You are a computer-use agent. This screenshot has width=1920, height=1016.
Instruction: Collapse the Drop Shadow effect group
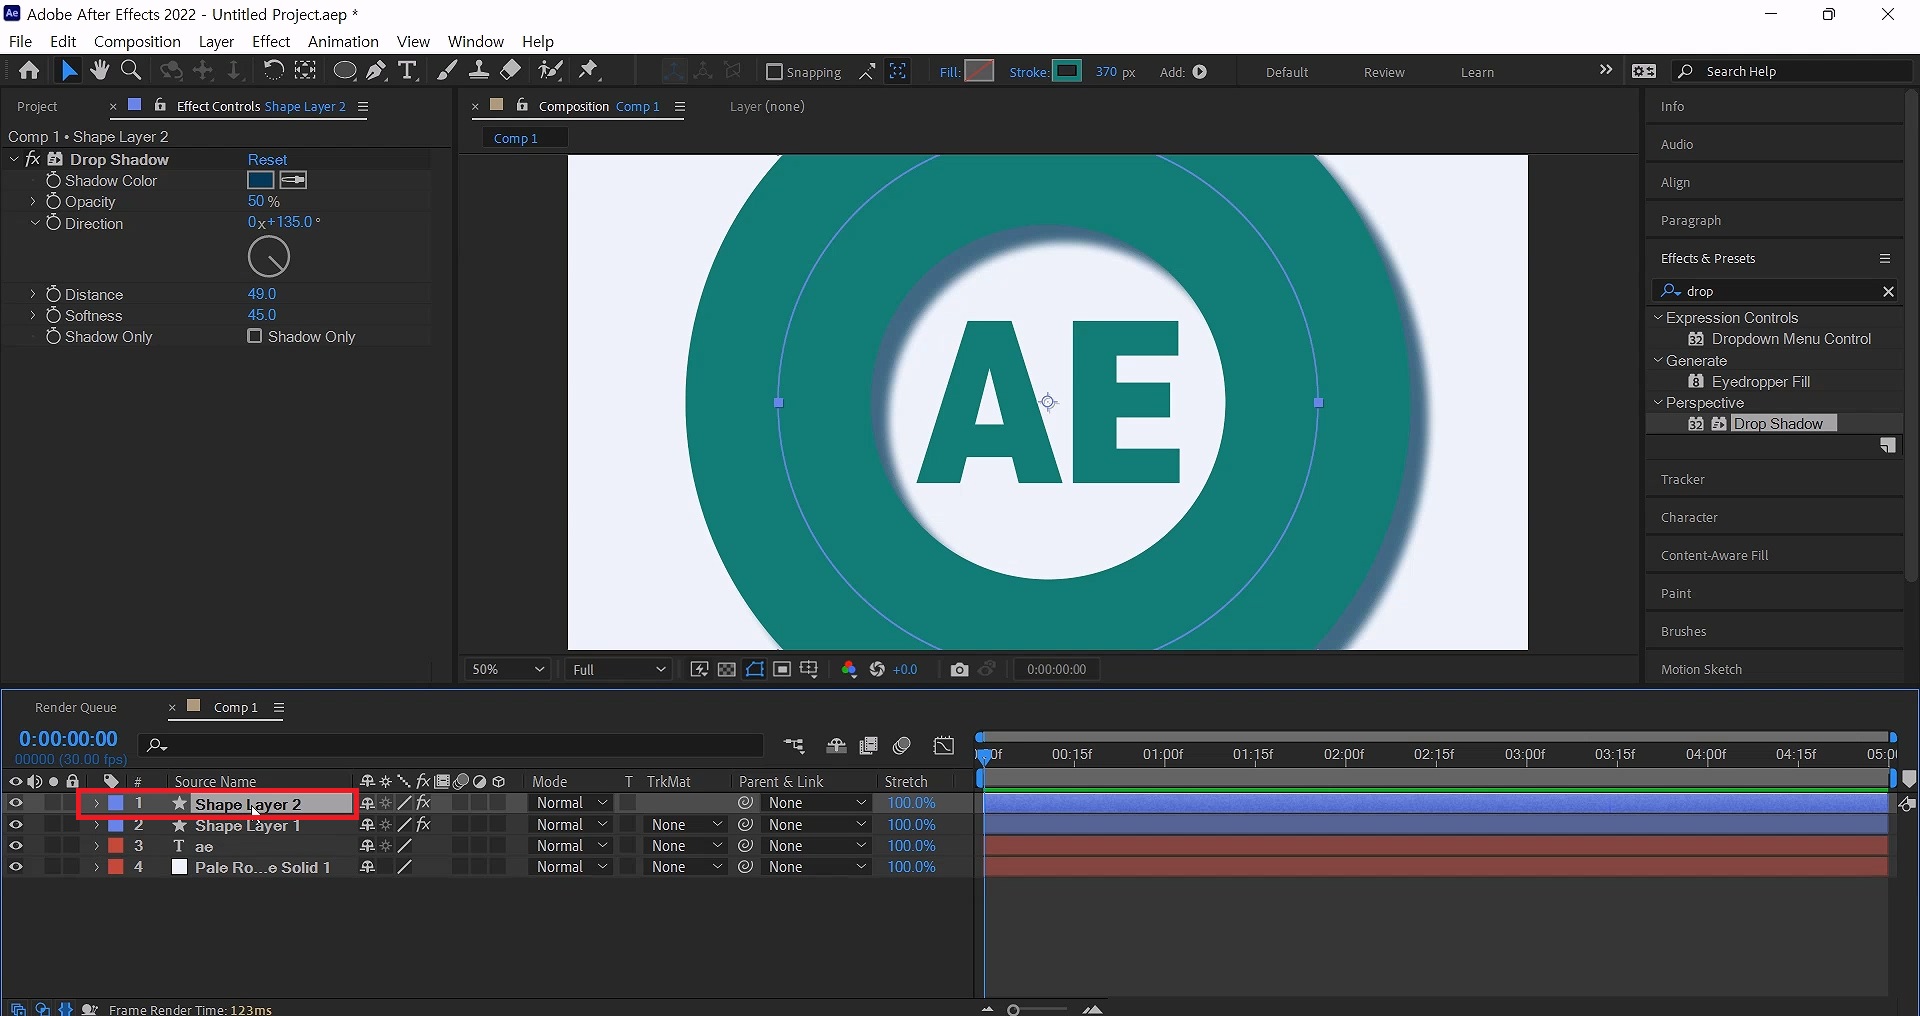[14, 159]
